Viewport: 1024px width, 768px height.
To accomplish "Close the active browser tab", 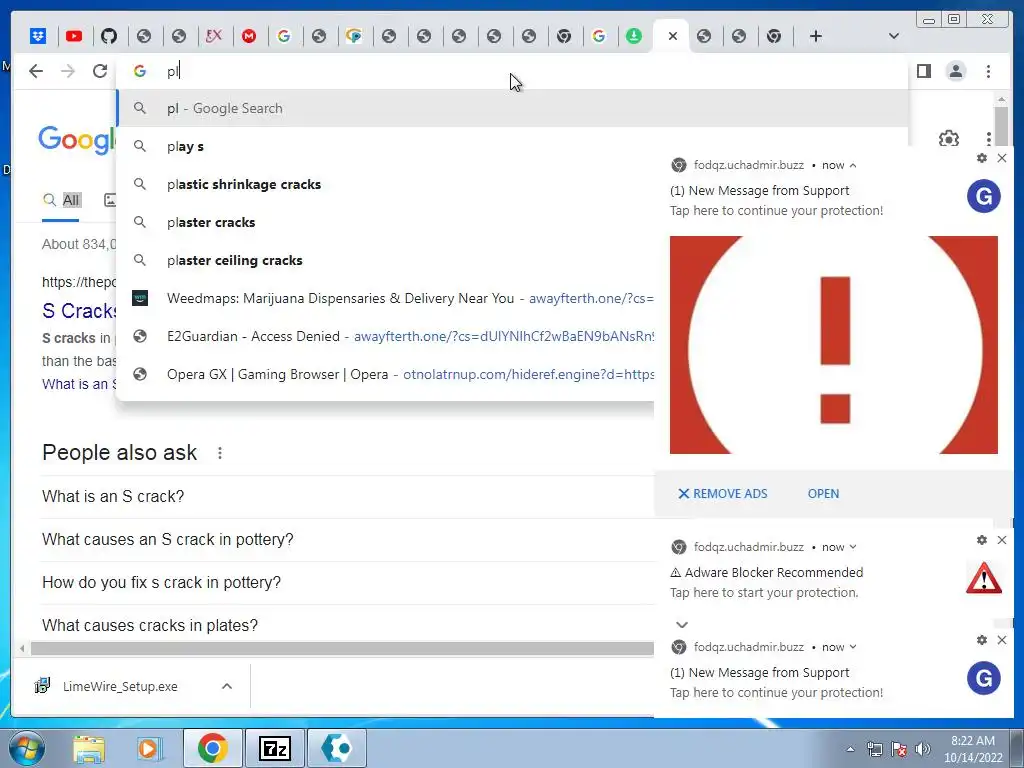I will point(673,36).
